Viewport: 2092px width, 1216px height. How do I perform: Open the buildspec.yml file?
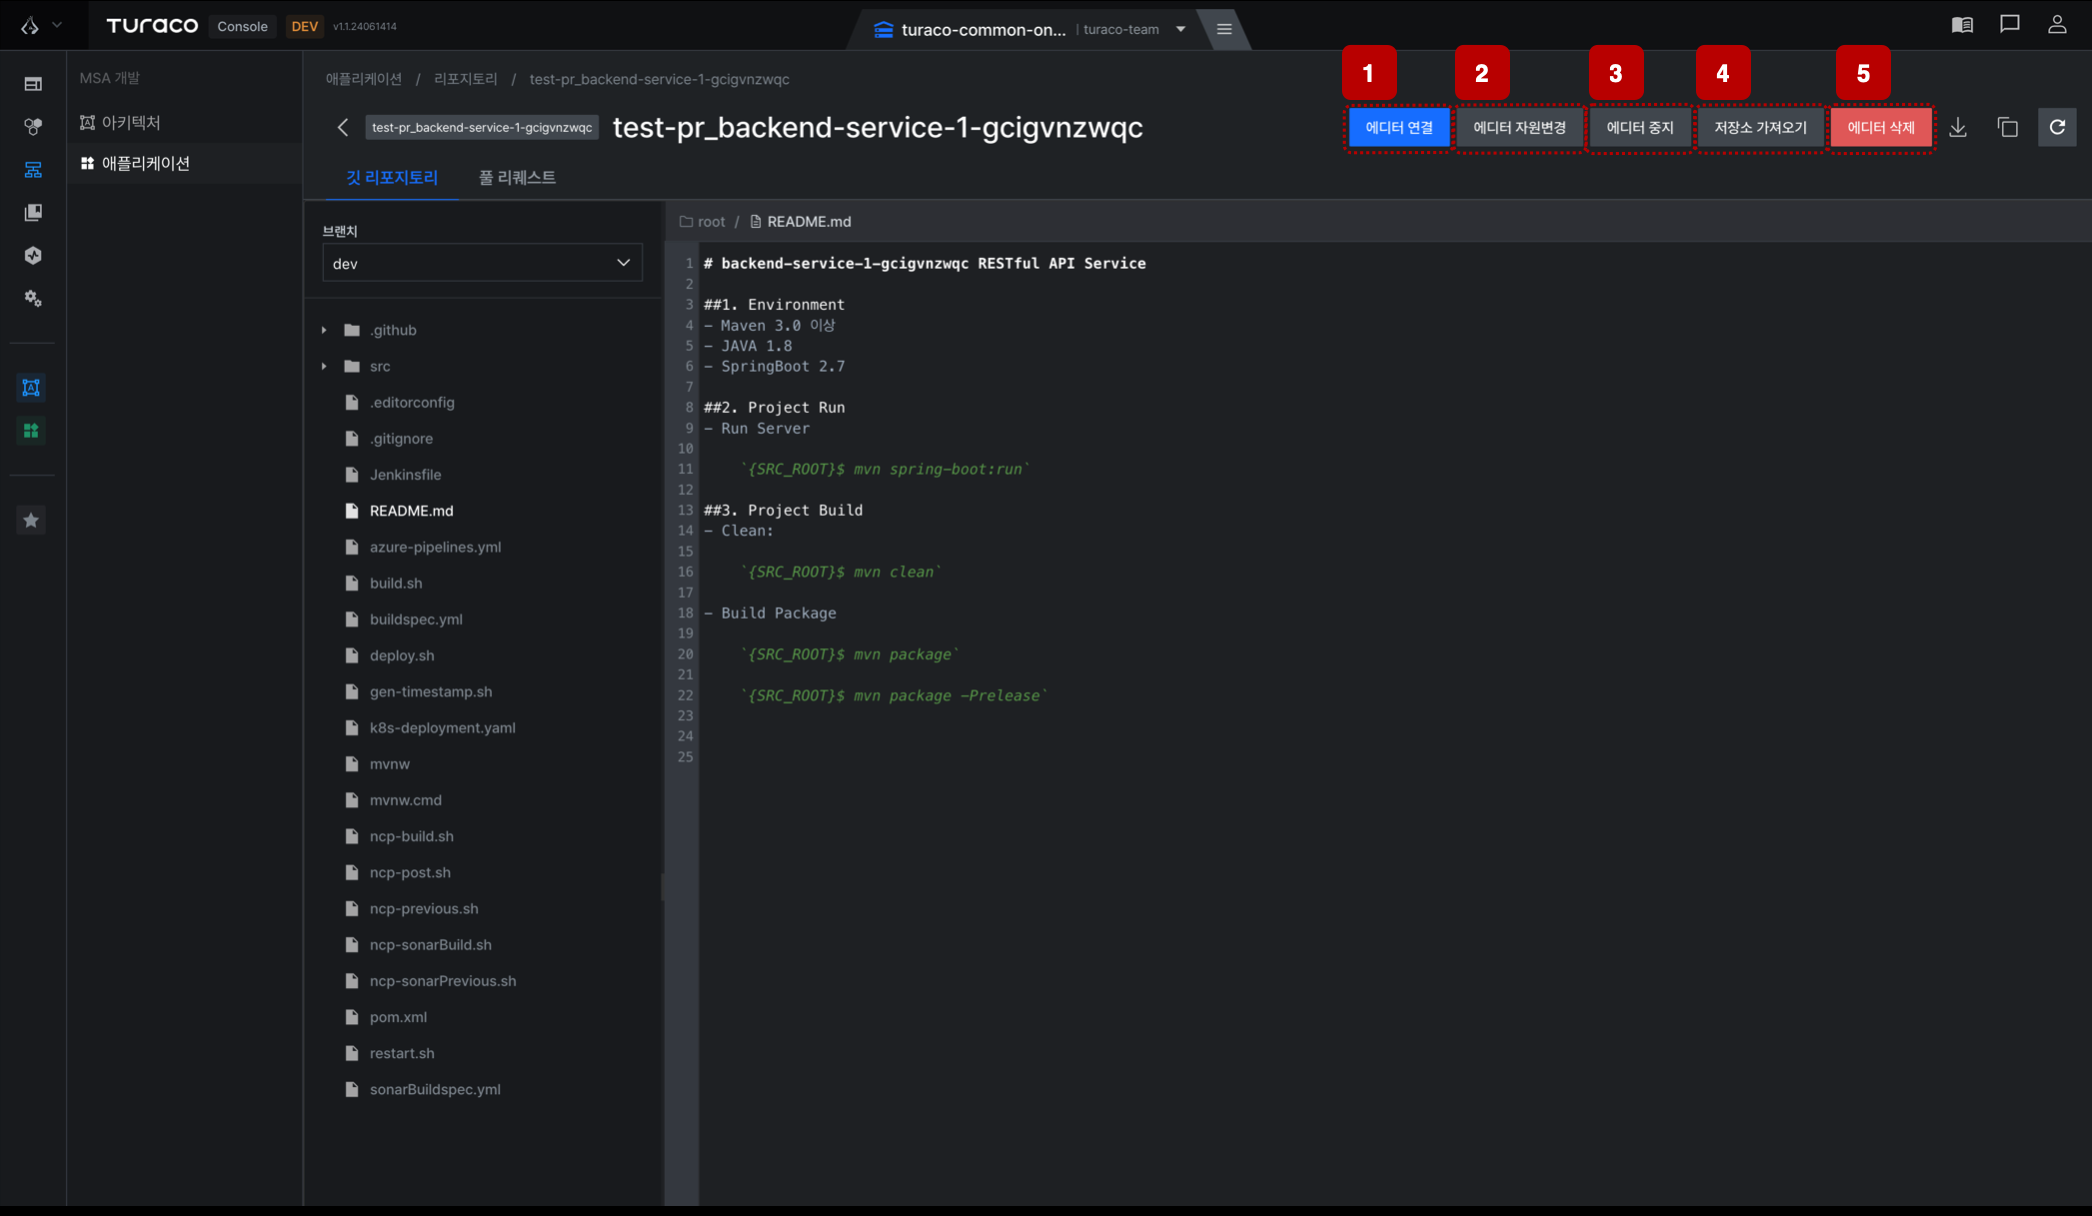pyautogui.click(x=416, y=619)
